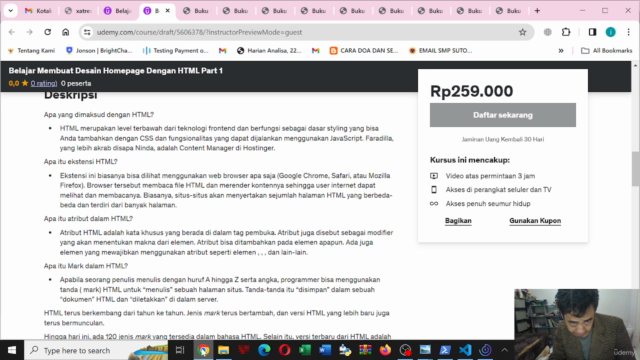Click the Daftar sekarang button
640x360 pixels.
click(x=503, y=115)
